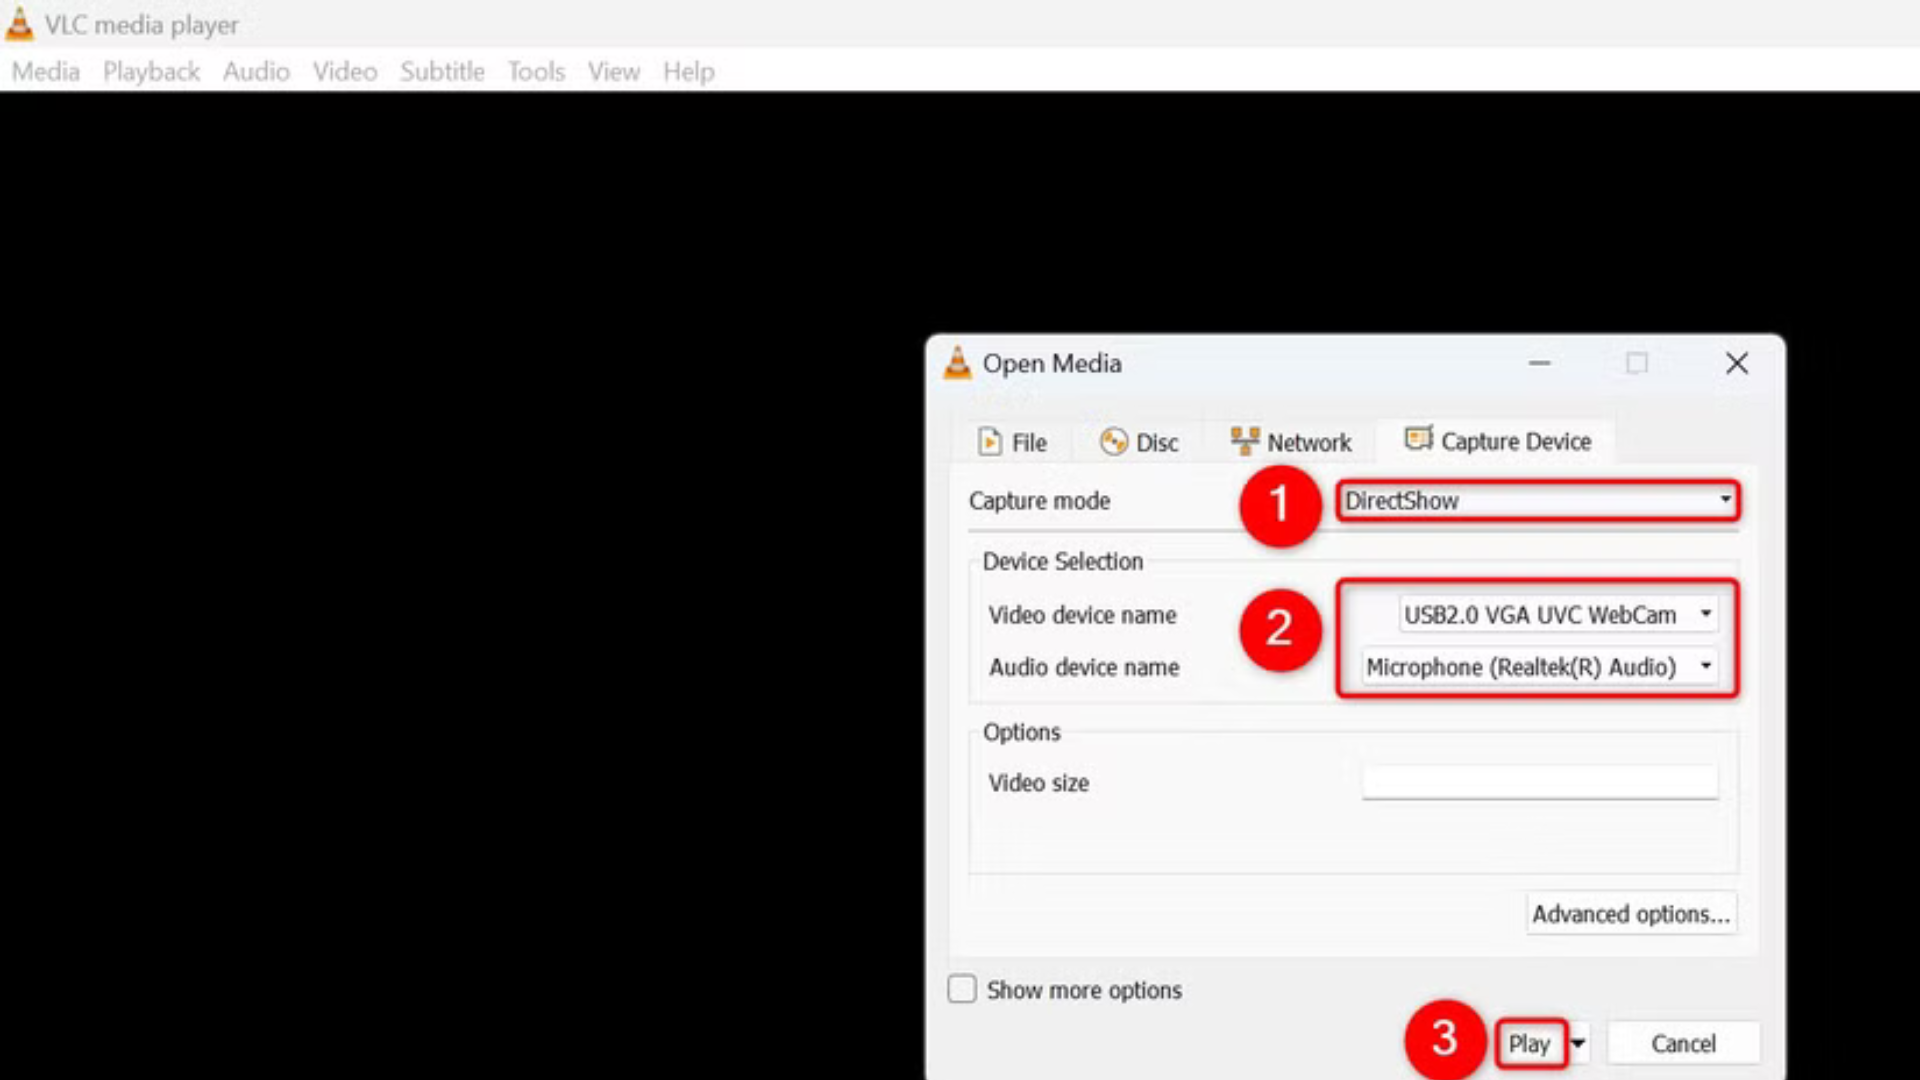Viewport: 1920px width, 1080px height.
Task: Click the Advanced options button
Action: (1630, 913)
